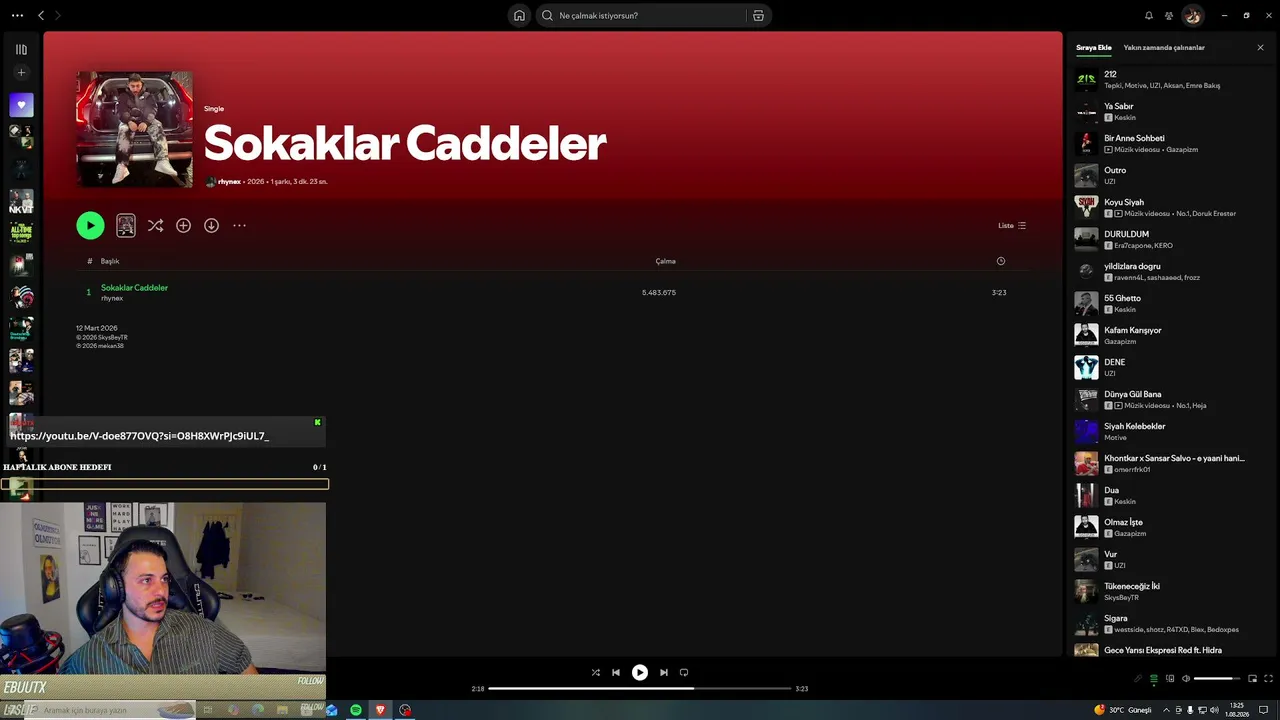Select the Sokaklar Caddeler track title
Image resolution: width=1280 pixels, height=720 pixels.
coord(134,288)
